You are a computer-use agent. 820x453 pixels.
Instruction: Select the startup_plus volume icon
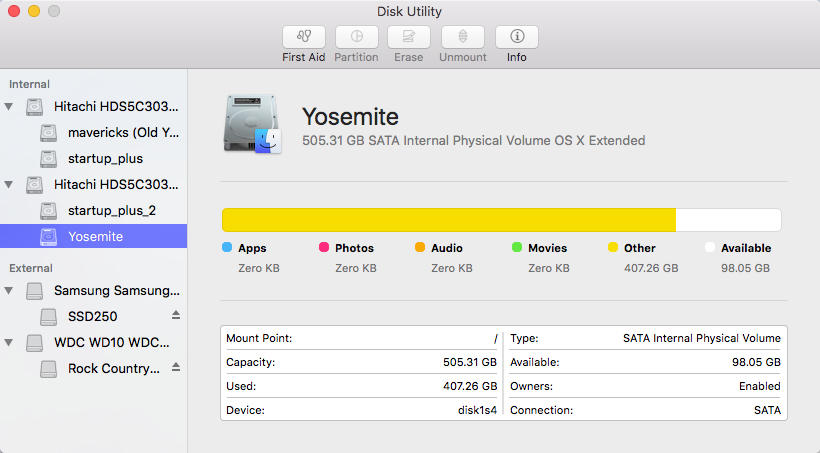click(x=49, y=158)
